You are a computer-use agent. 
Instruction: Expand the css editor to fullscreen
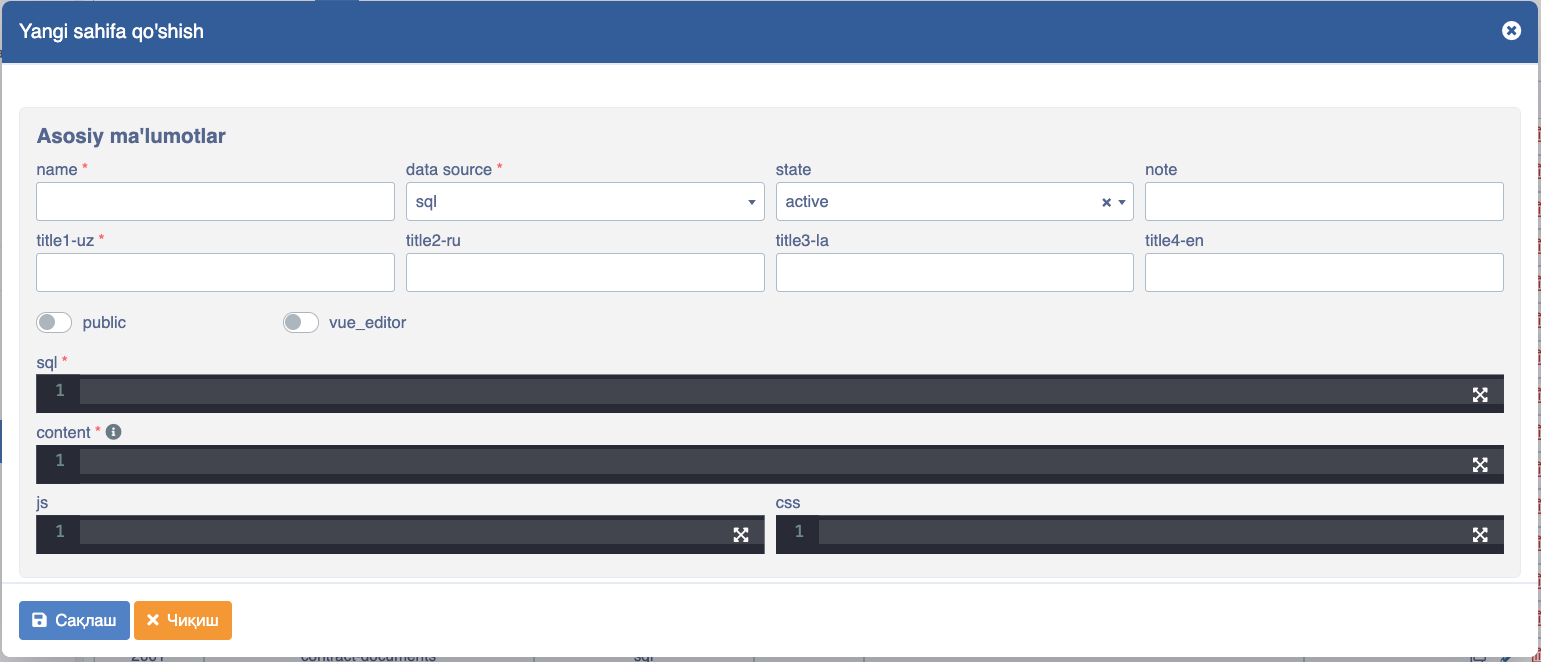(x=1480, y=534)
